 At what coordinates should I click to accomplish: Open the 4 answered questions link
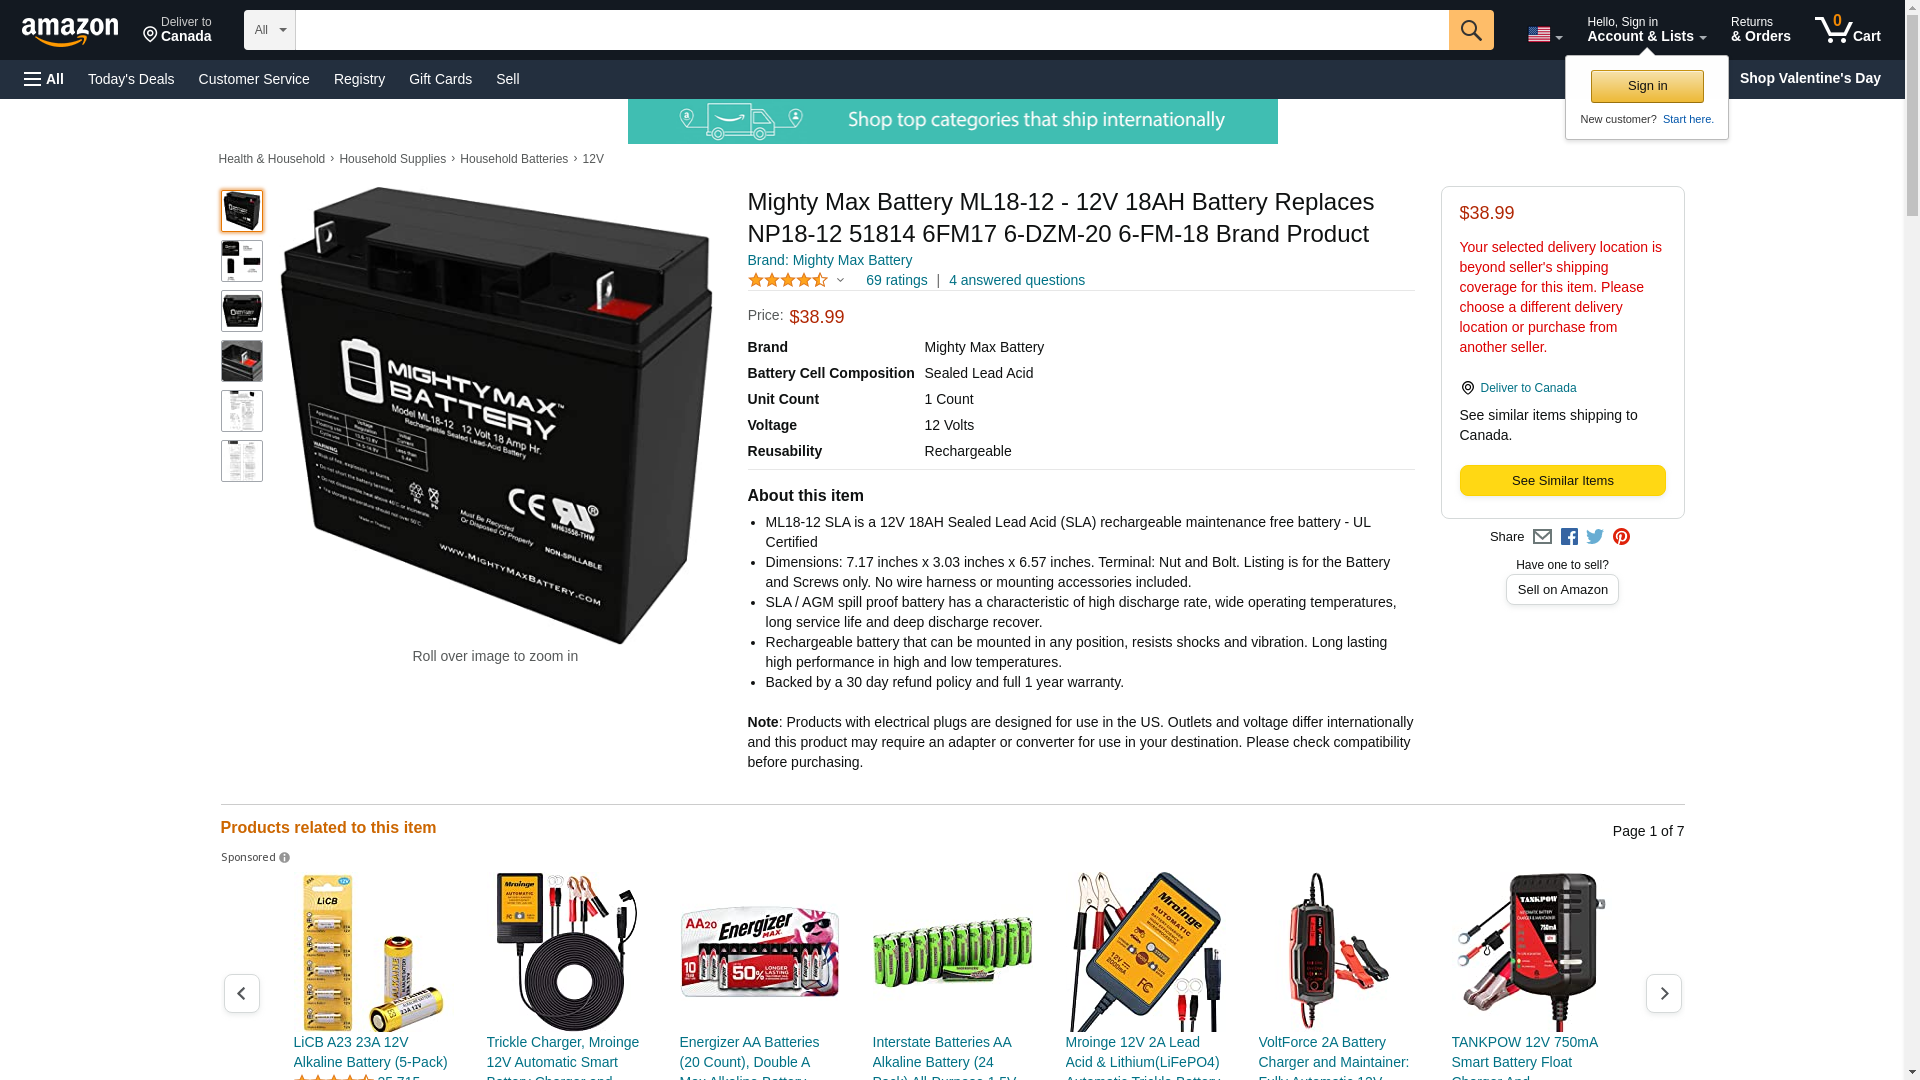coord(1016,280)
